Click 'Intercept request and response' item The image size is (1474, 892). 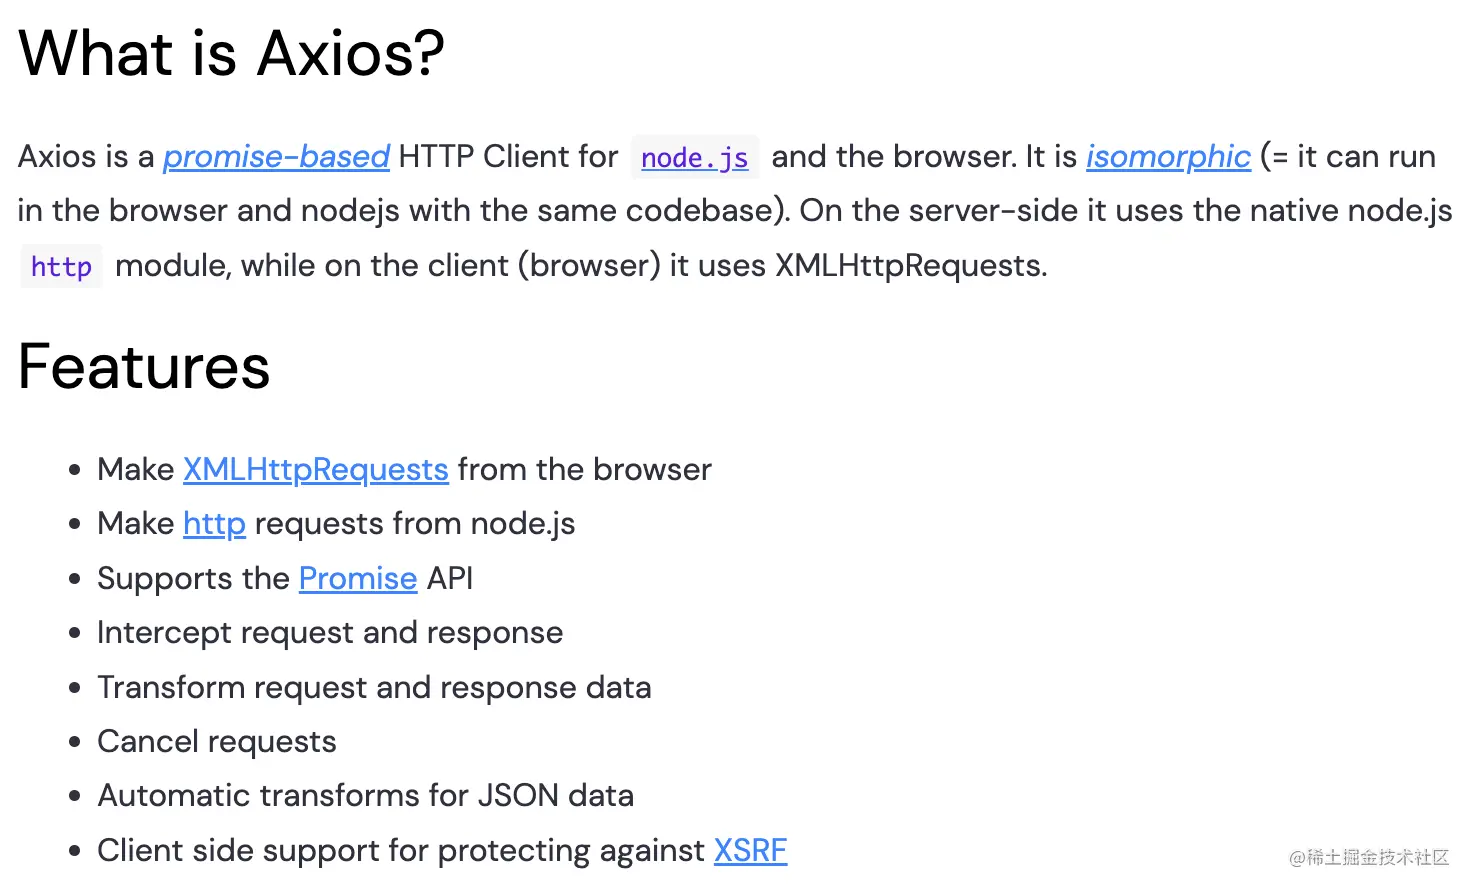[x=330, y=633]
